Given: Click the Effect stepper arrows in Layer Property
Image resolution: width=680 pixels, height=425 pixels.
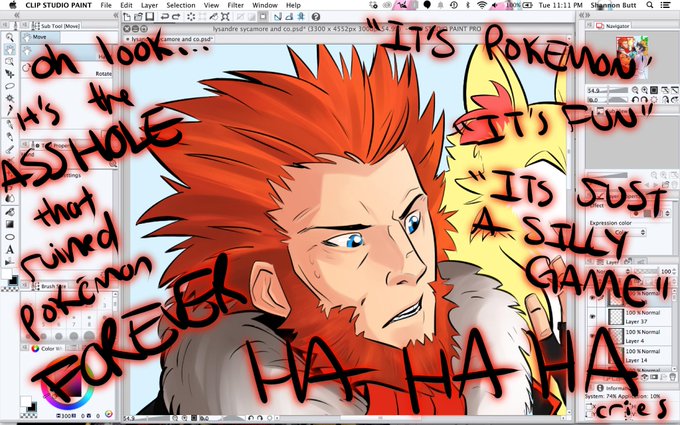Looking at the screenshot, I should point(667,213).
